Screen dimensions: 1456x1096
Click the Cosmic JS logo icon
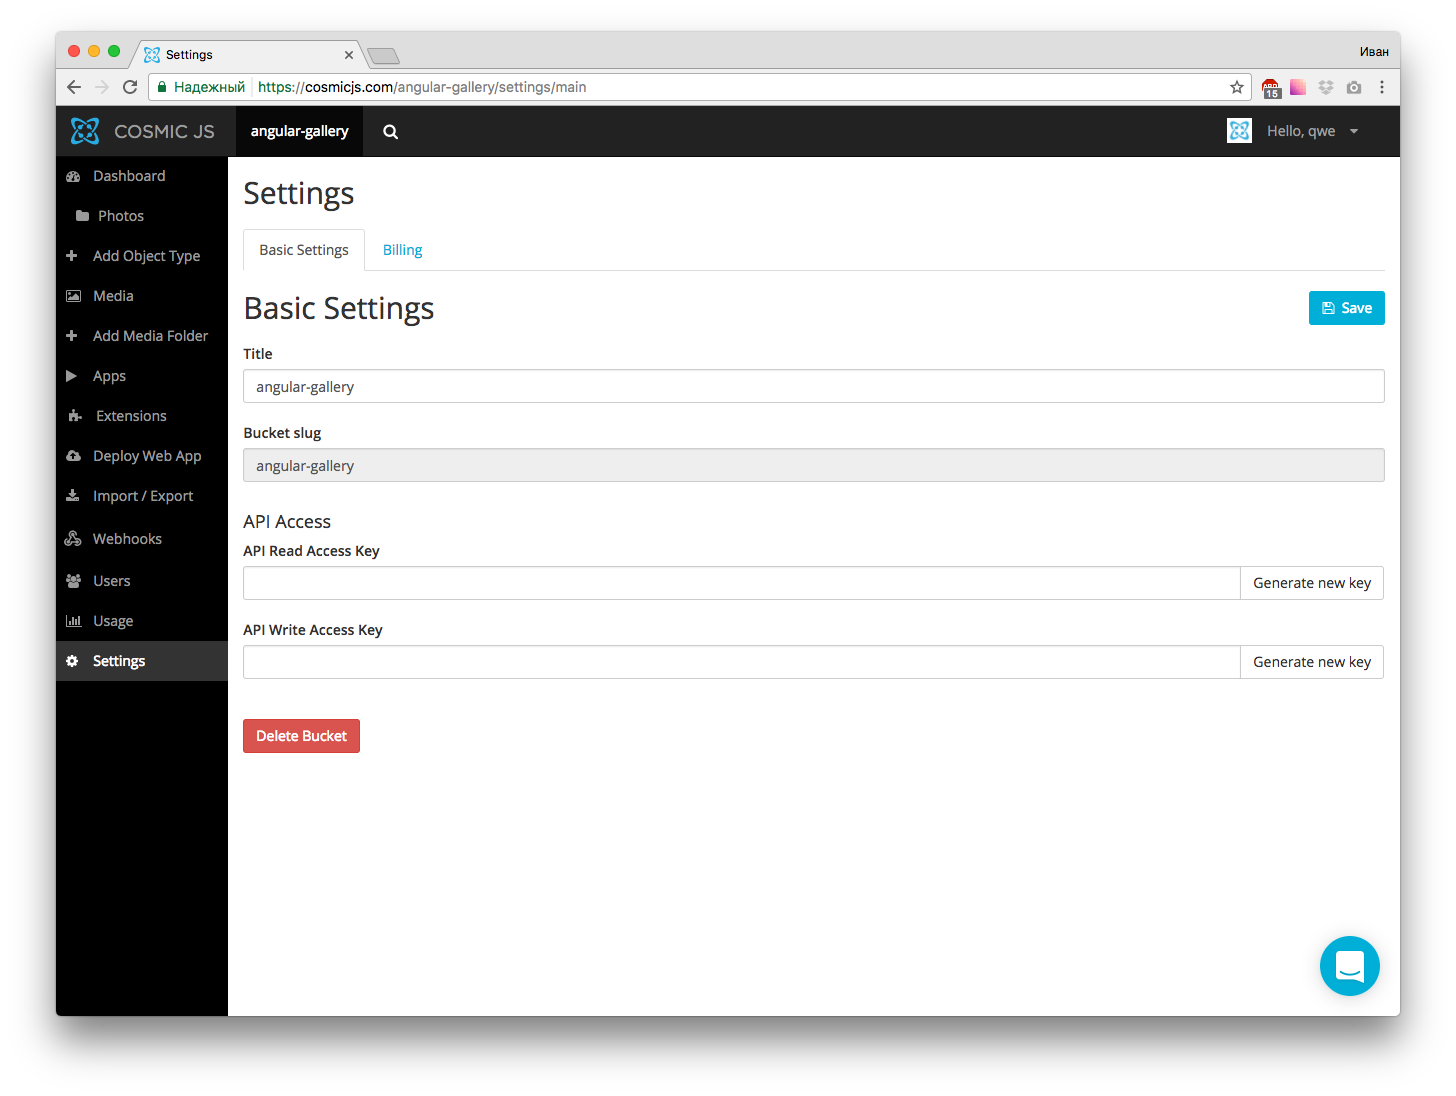pos(85,131)
